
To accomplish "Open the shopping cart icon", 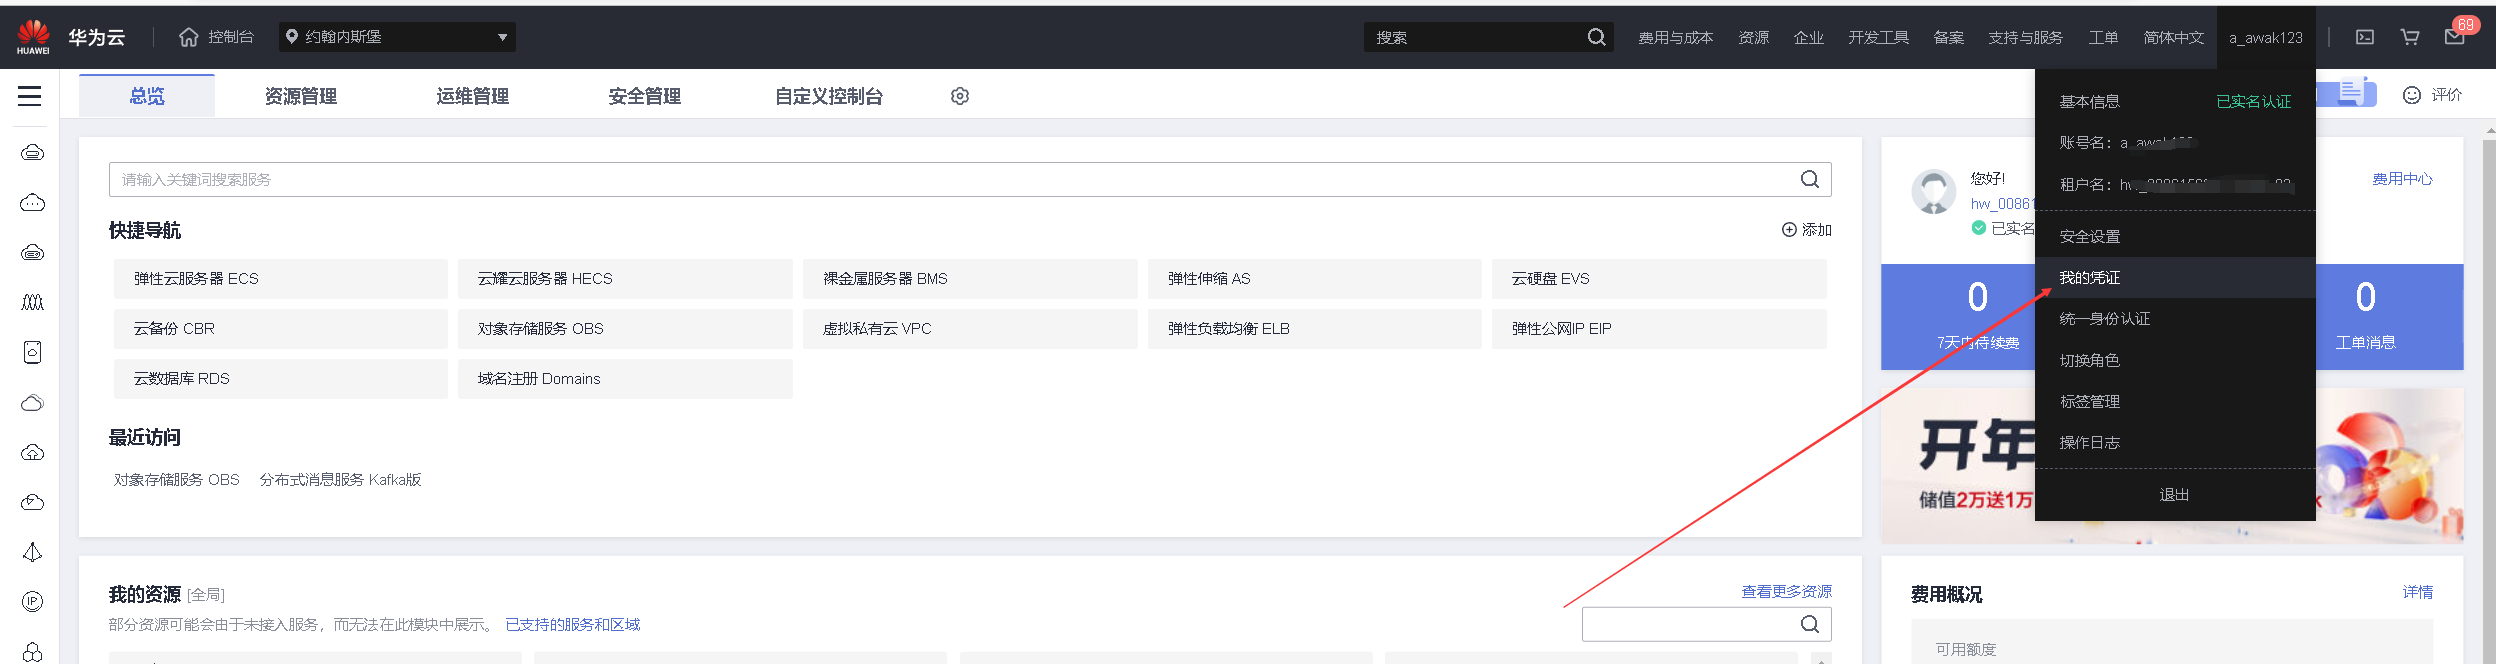I will point(2410,37).
